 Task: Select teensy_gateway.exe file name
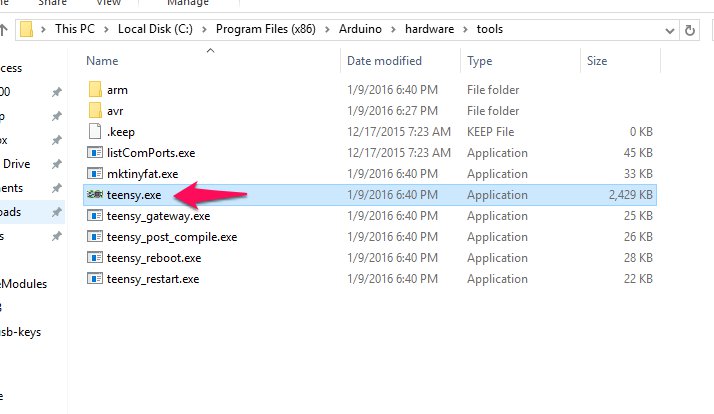tap(158, 216)
